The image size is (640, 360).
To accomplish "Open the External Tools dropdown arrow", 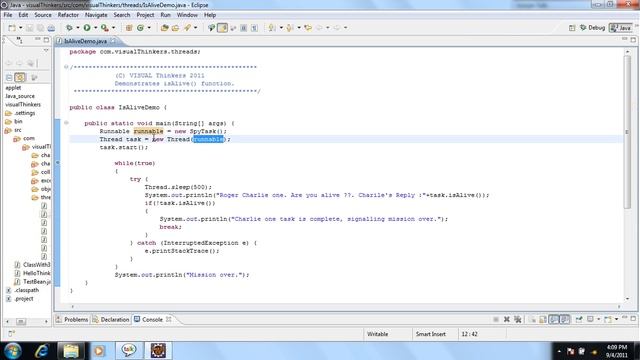I will pos(113,28).
